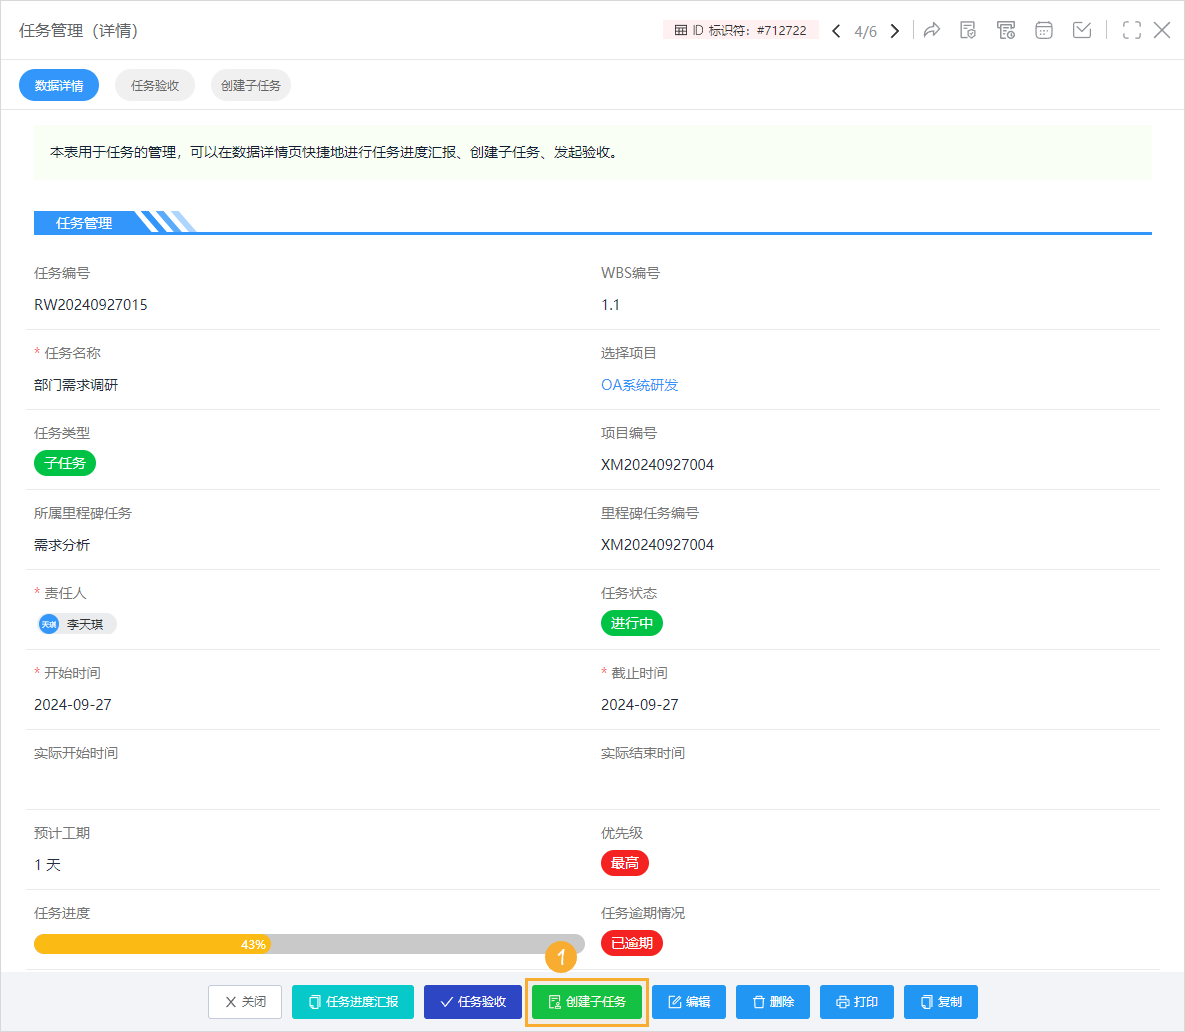Click the document shield icon in header

(968, 30)
